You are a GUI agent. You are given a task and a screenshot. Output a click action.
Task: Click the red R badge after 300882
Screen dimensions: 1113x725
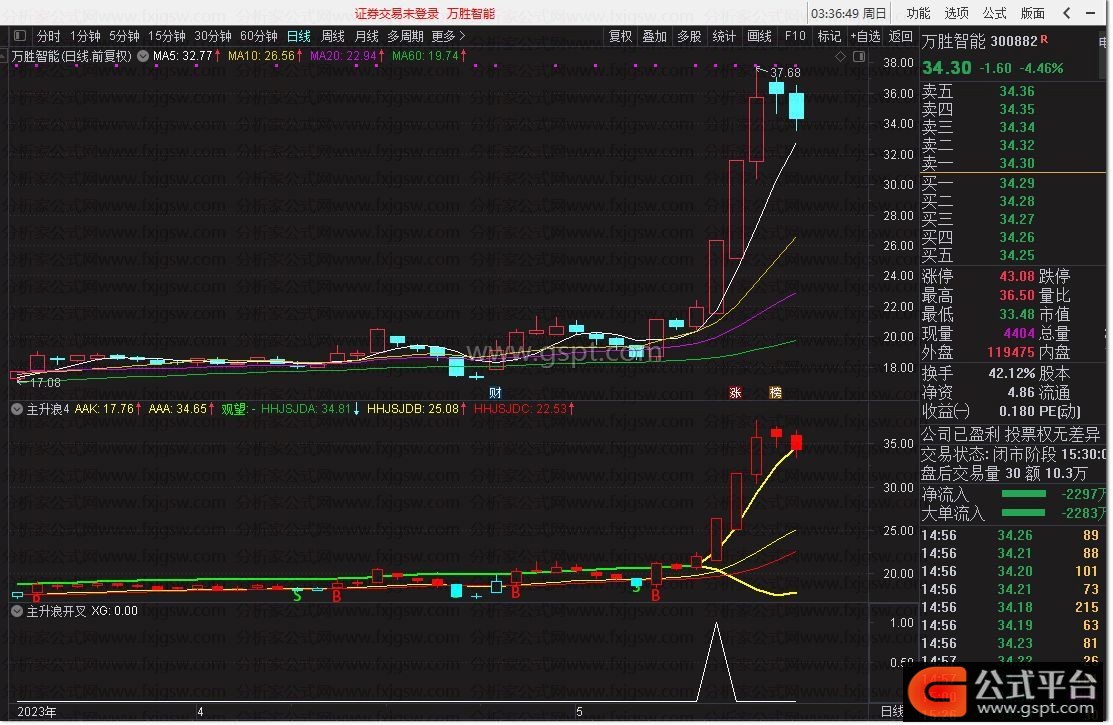click(1044, 40)
